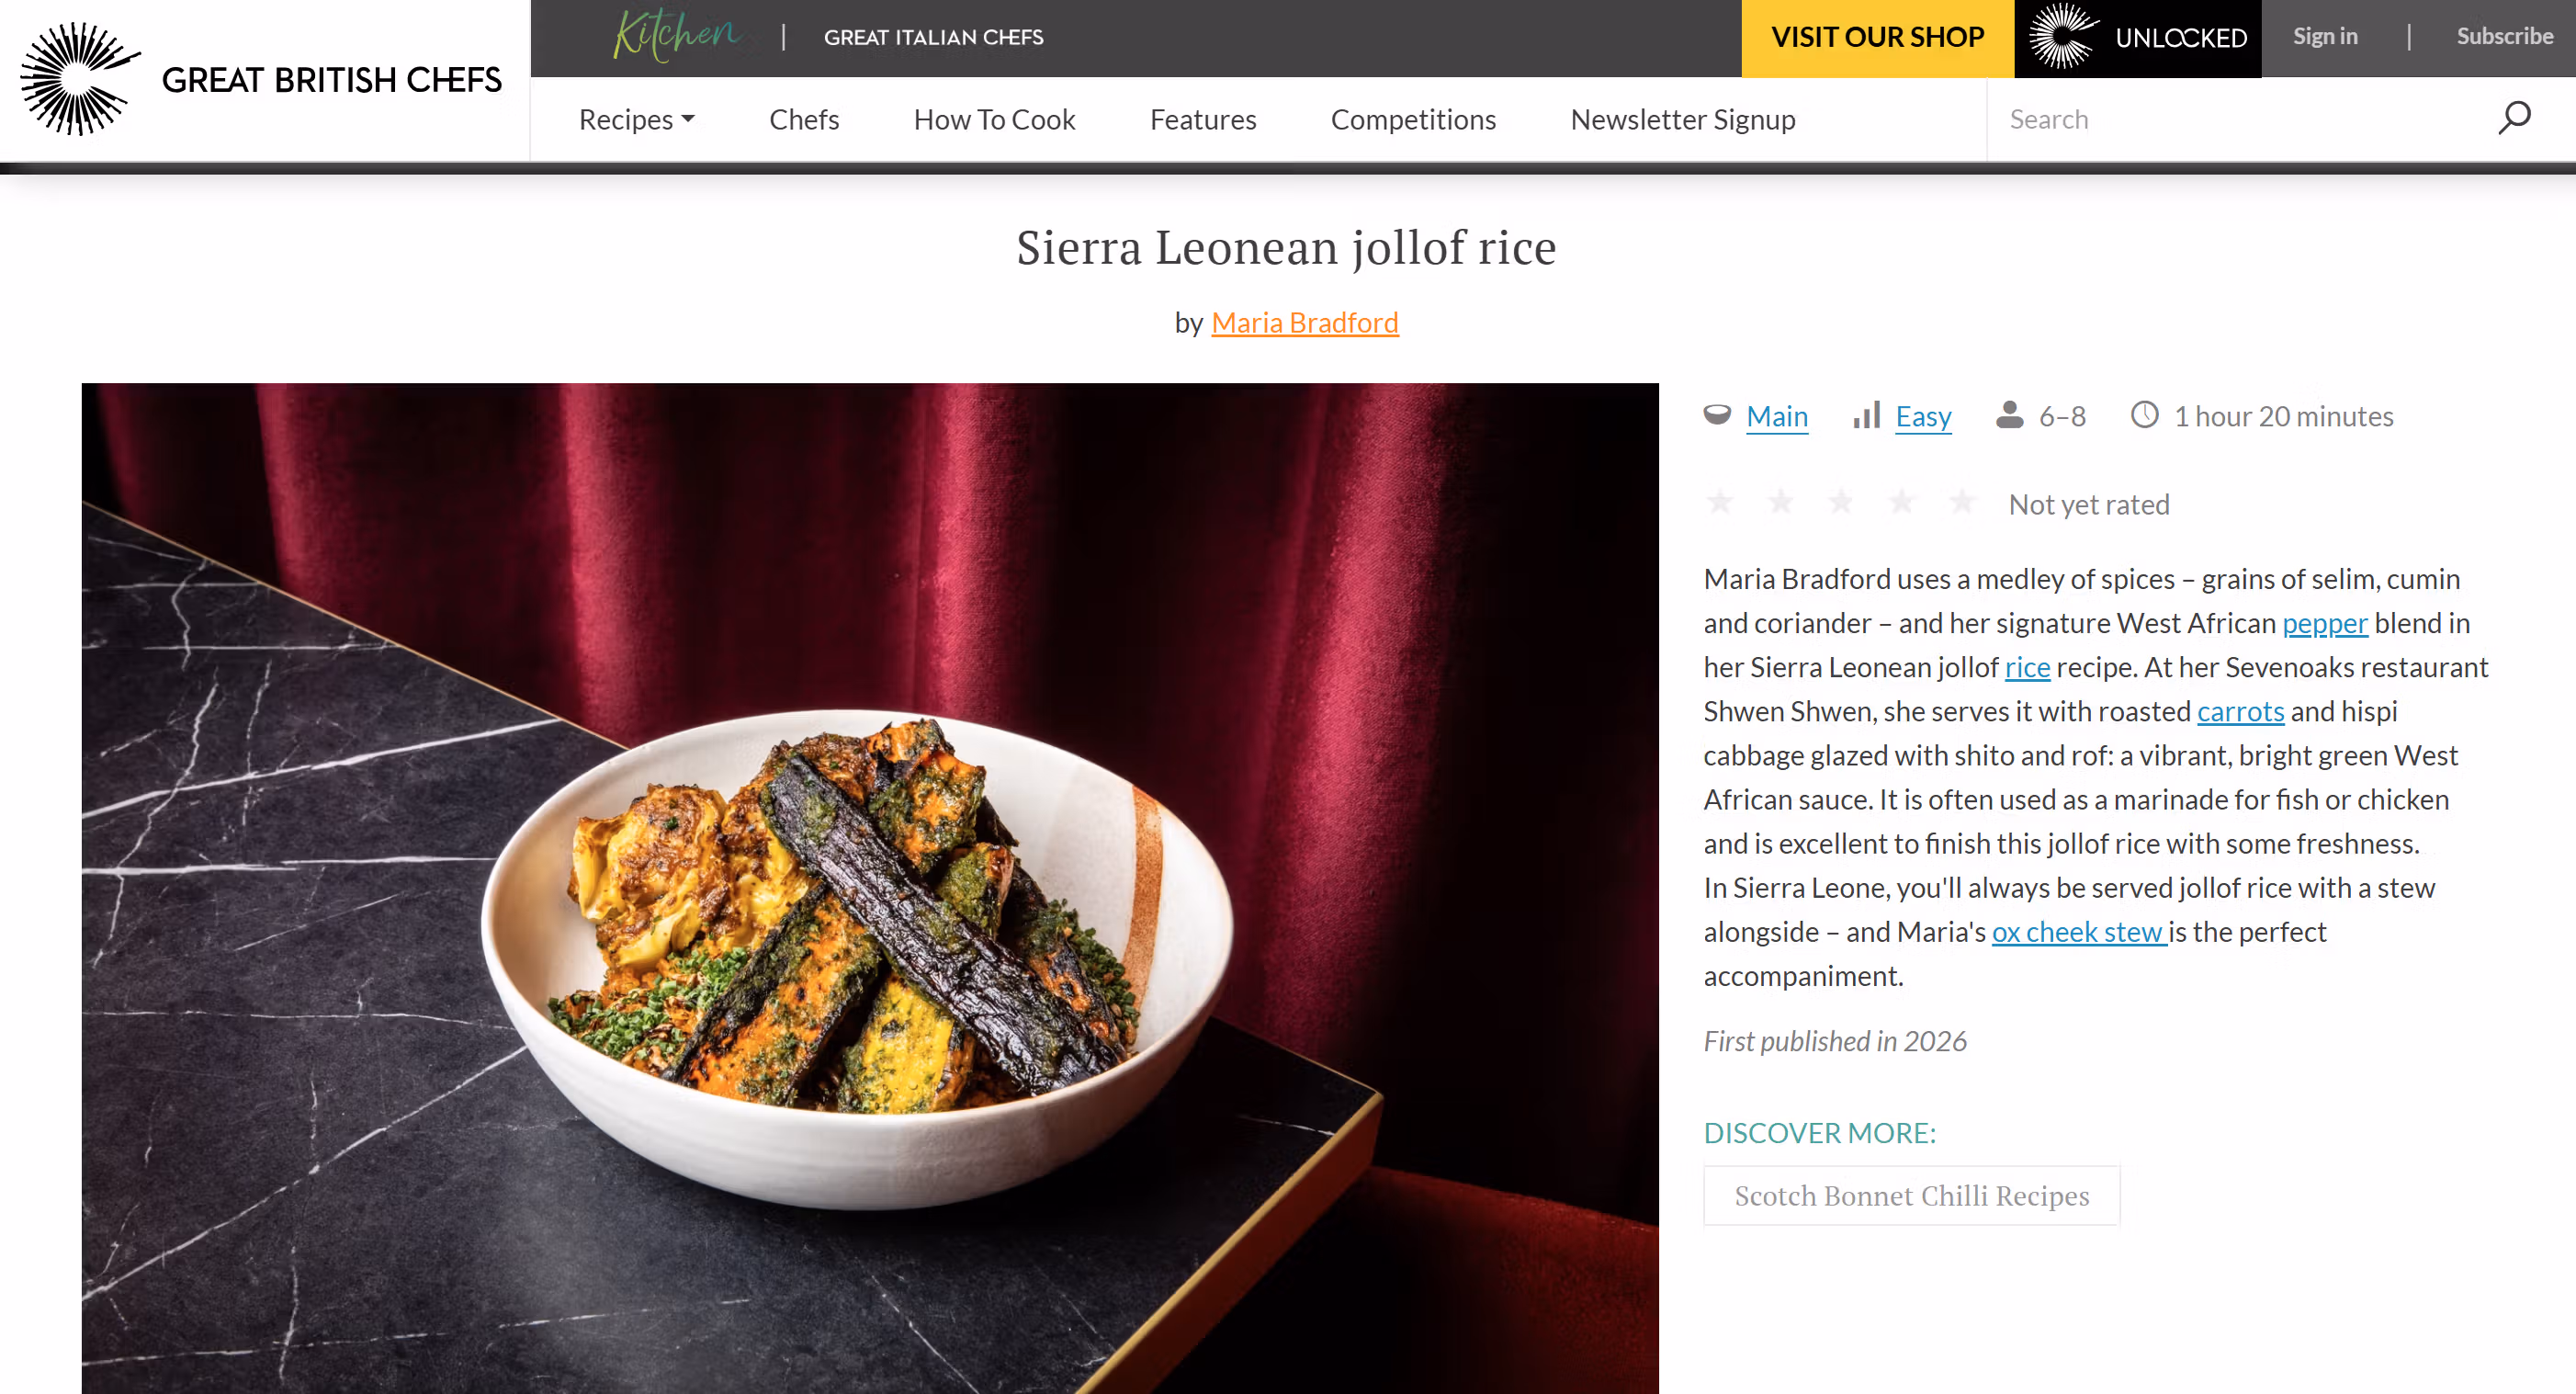Open the How To Cook section

point(994,119)
